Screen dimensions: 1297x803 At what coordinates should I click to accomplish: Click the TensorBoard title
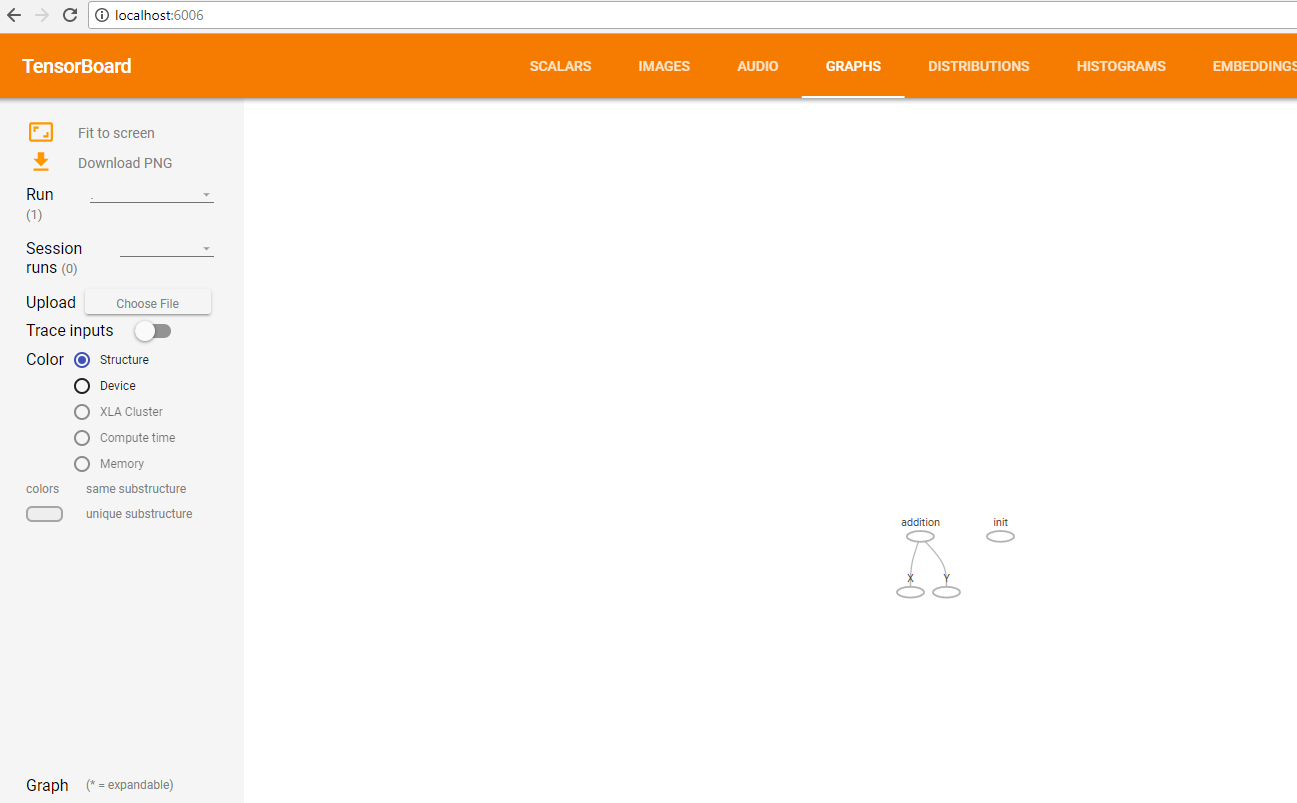(77, 66)
